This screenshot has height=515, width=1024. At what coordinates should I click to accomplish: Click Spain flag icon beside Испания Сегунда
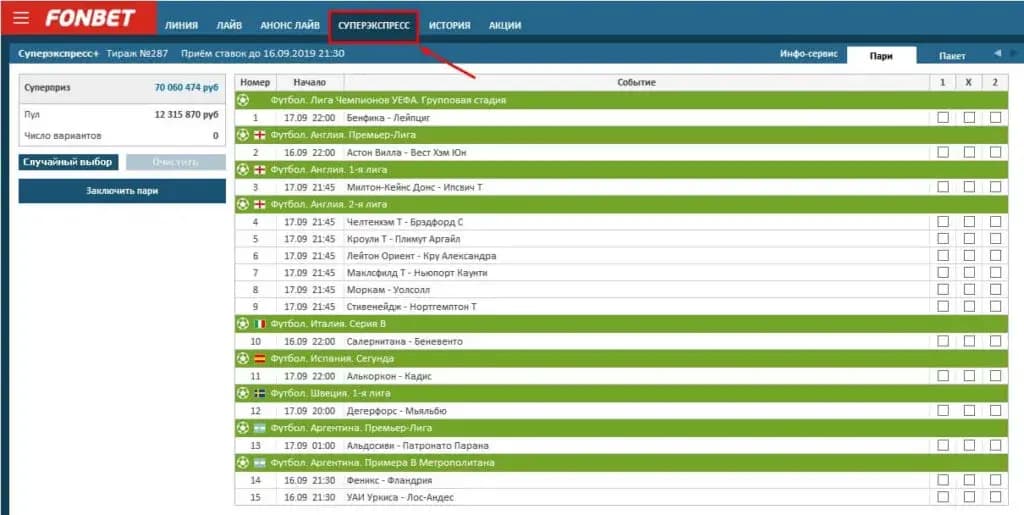point(259,358)
